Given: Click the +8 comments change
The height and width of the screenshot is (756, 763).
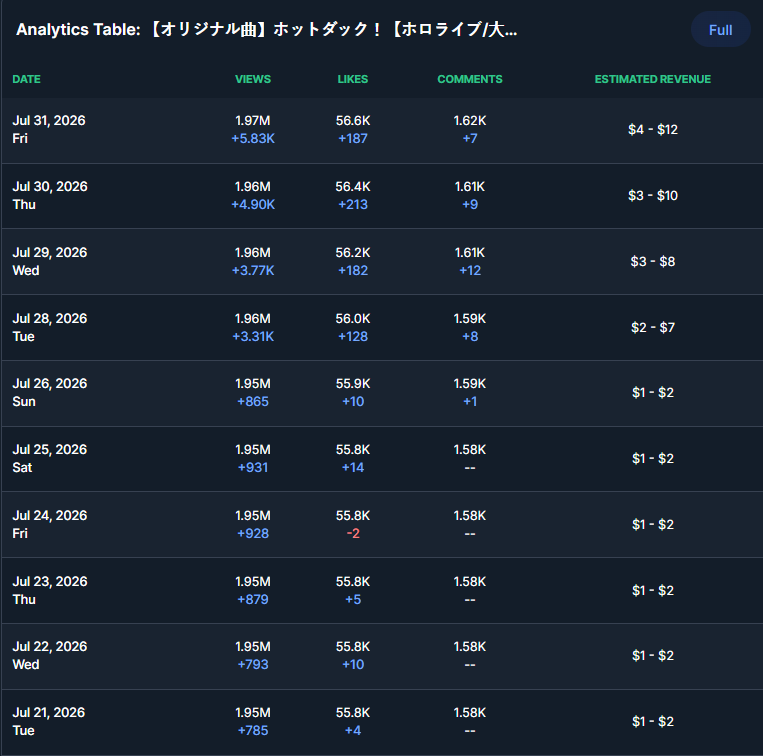Looking at the screenshot, I should (470, 337).
